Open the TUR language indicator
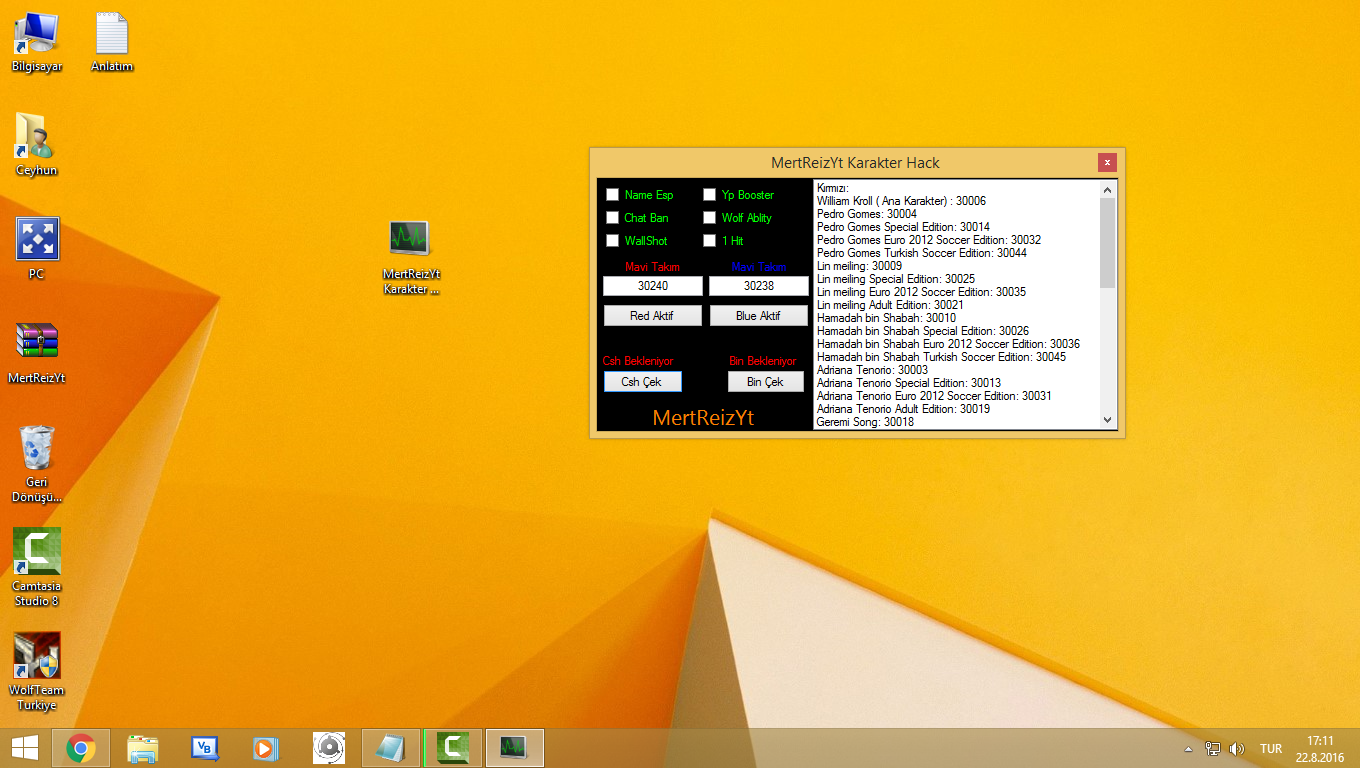 pos(1271,748)
